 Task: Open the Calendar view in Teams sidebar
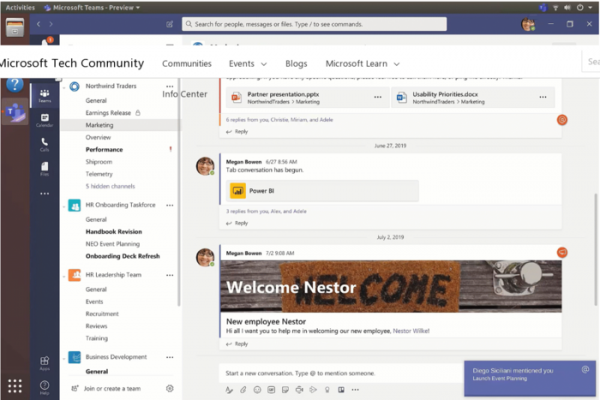pos(45,120)
